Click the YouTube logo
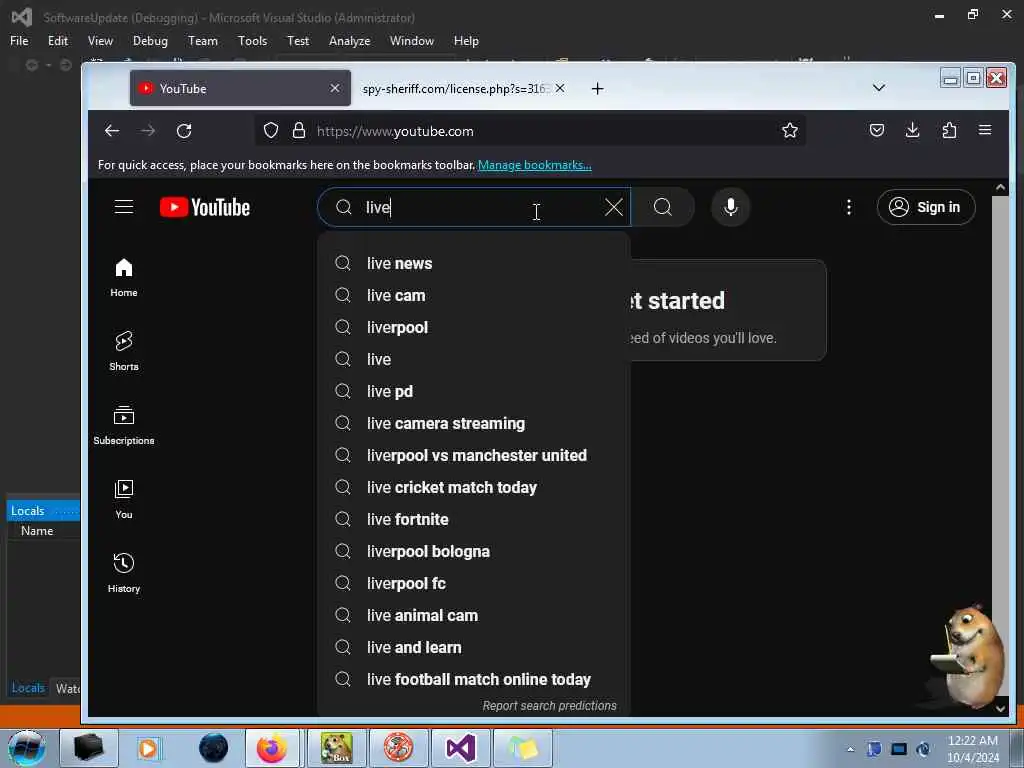 [204, 207]
